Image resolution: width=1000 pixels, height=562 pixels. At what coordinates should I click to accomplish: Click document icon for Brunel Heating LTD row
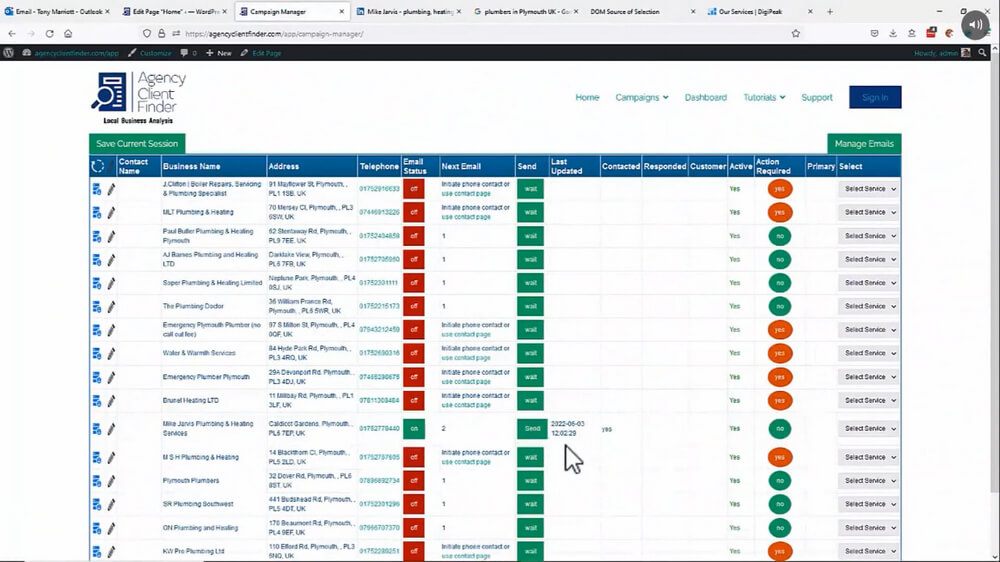97,401
